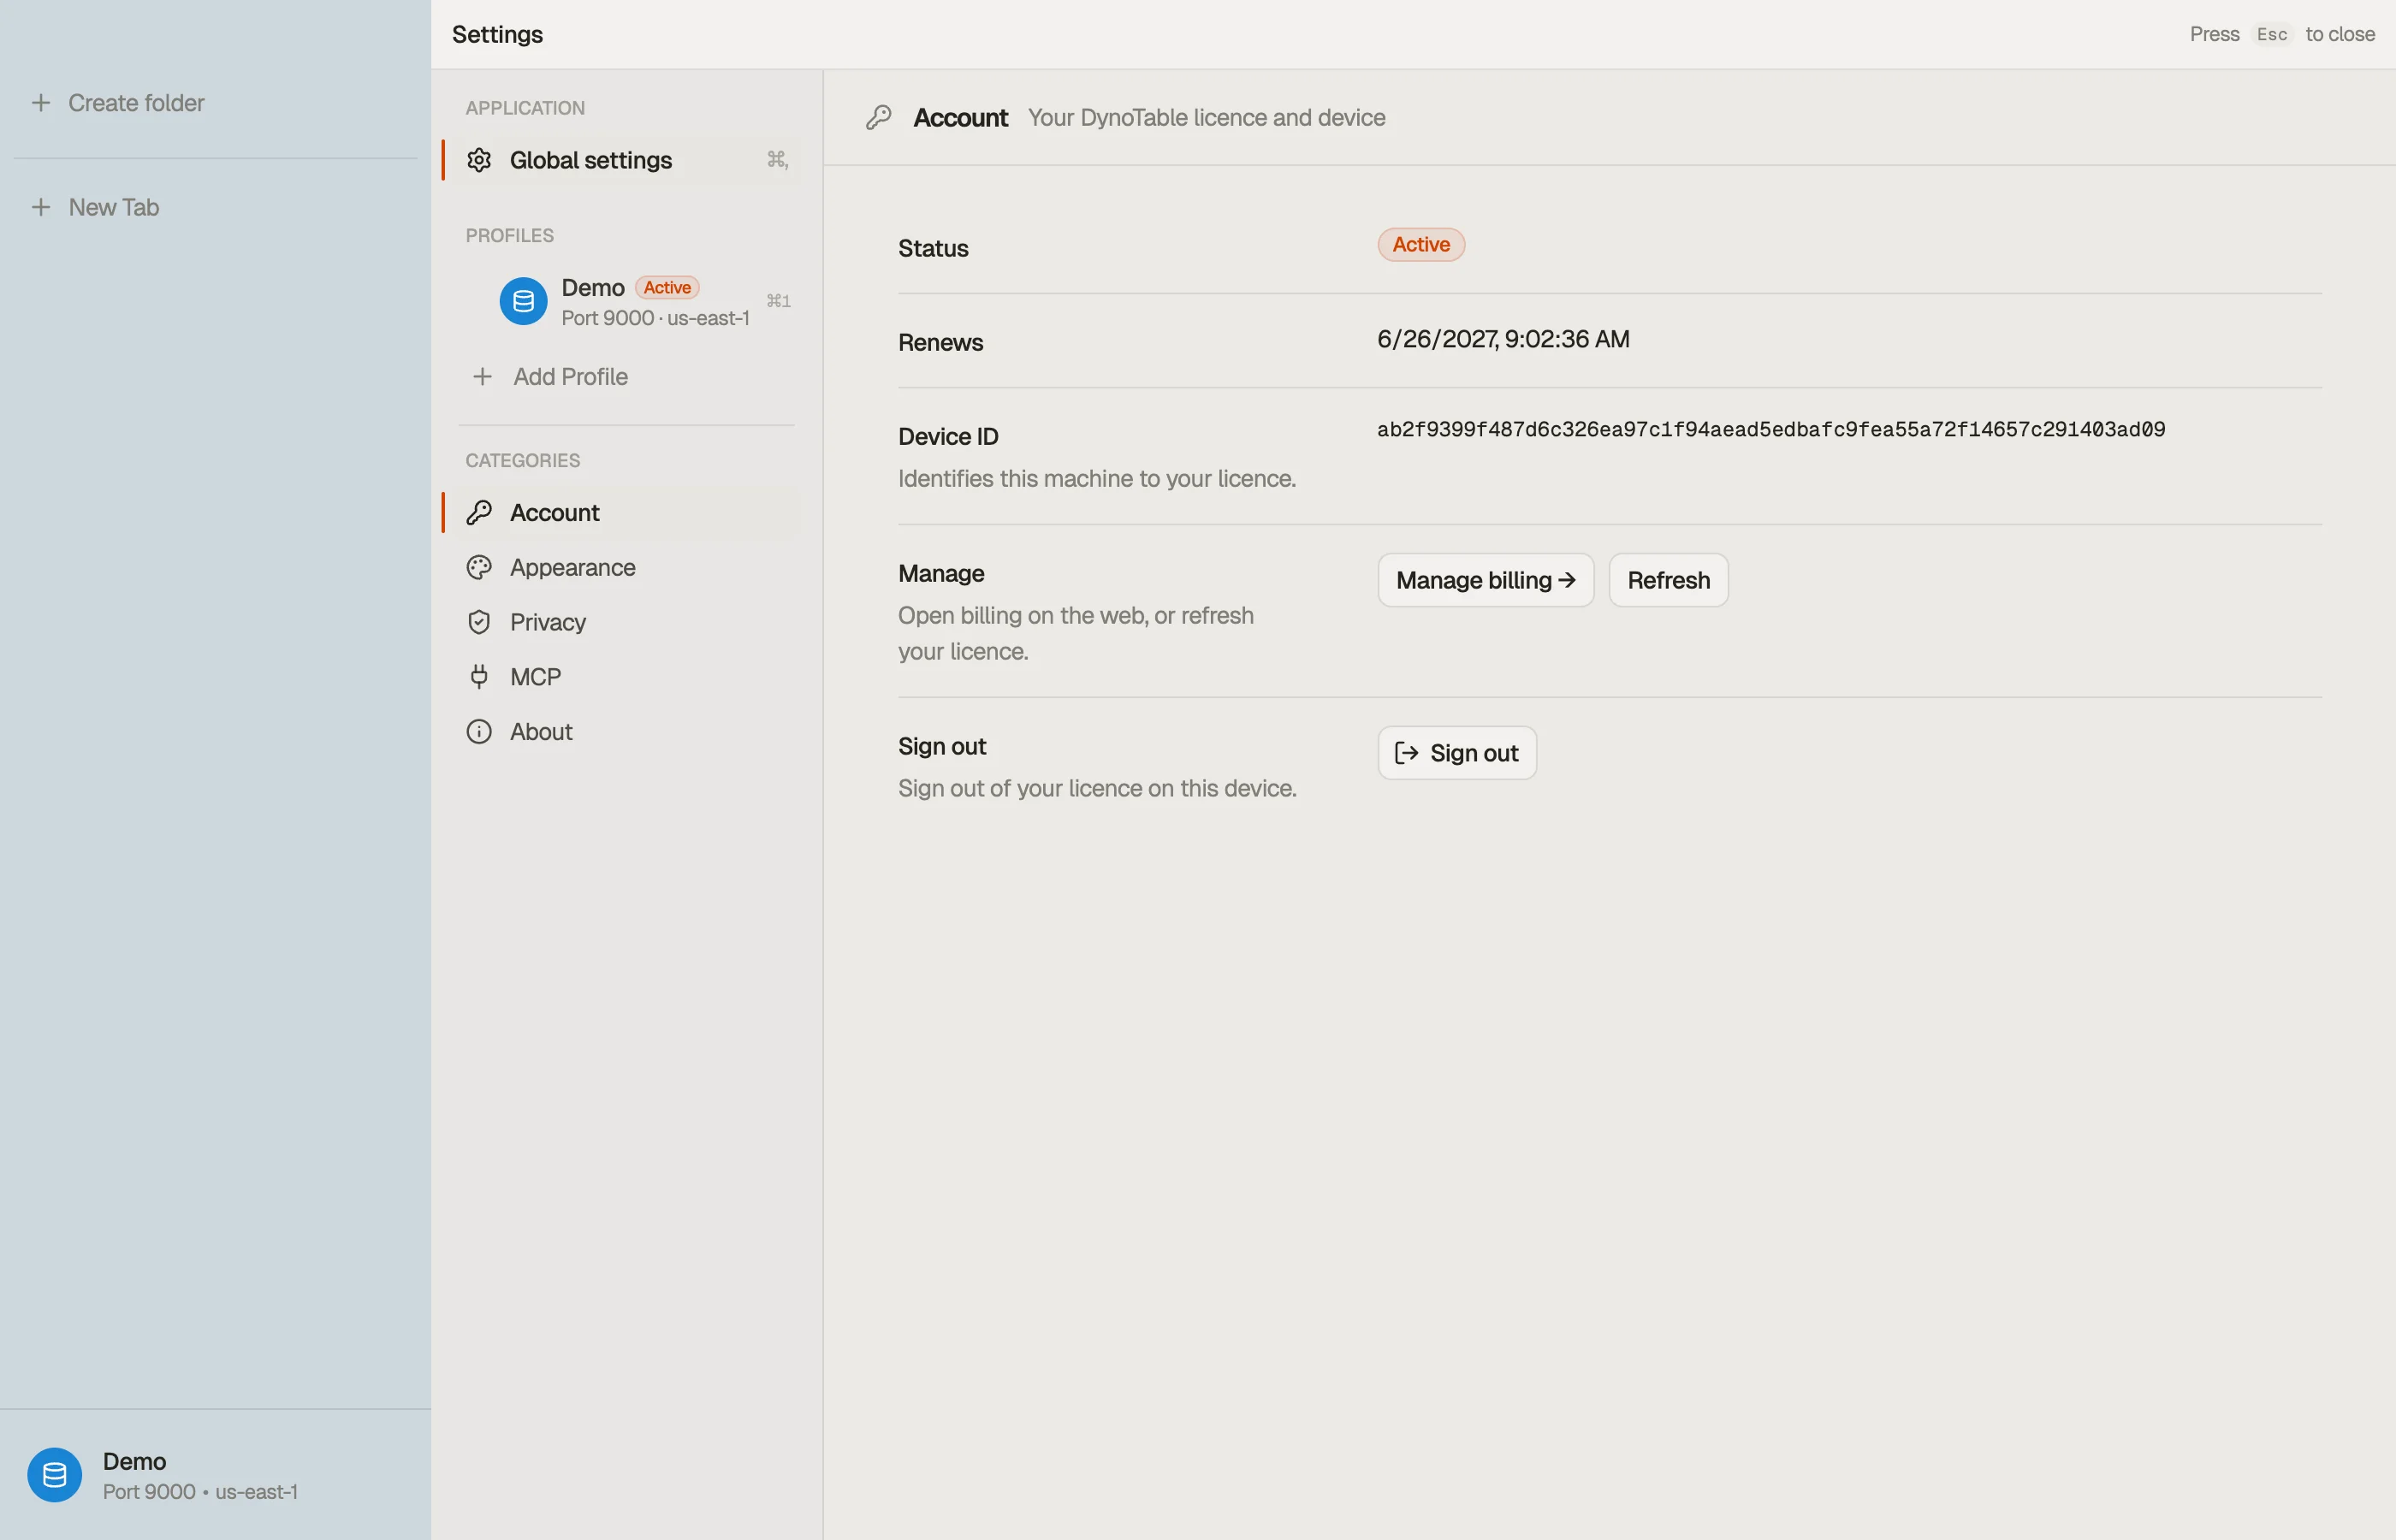The height and width of the screenshot is (1540, 2396).
Task: Click the plug icon for MCP
Action: click(x=479, y=677)
